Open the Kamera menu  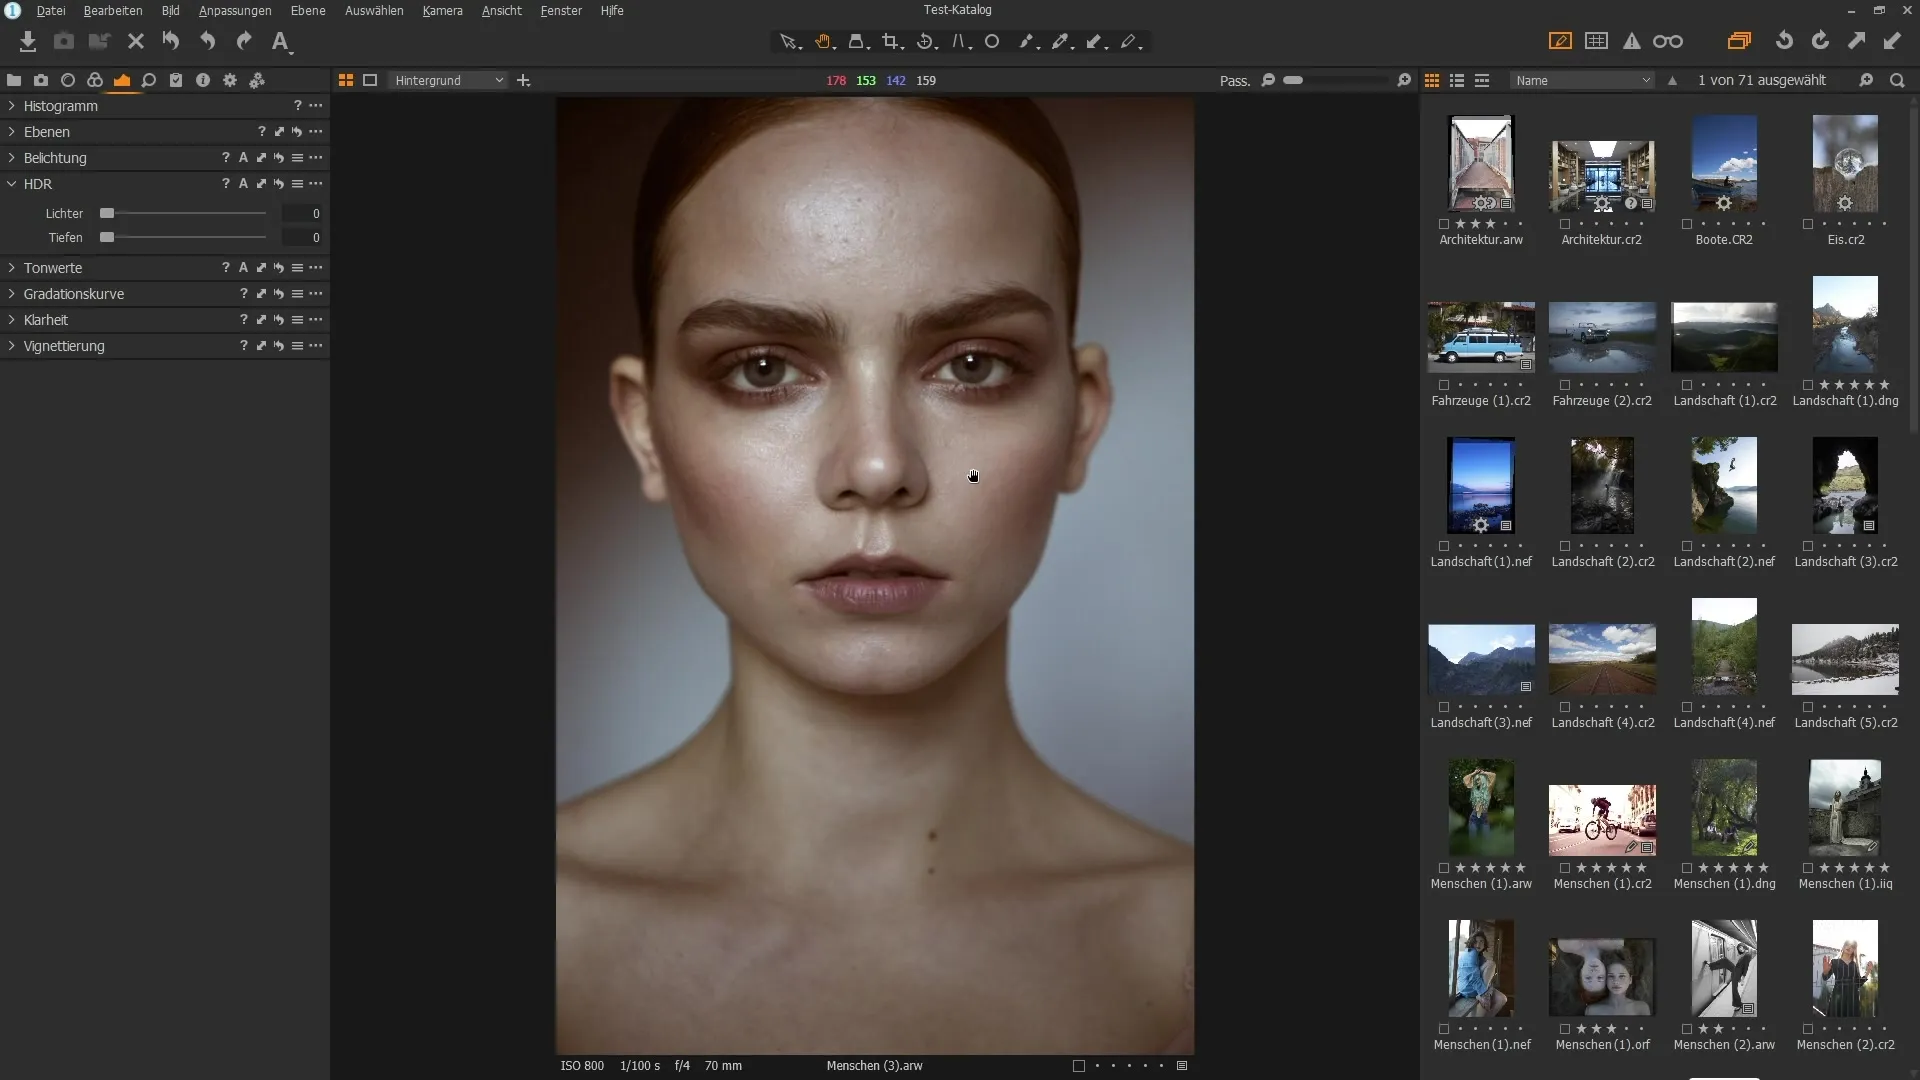click(442, 10)
